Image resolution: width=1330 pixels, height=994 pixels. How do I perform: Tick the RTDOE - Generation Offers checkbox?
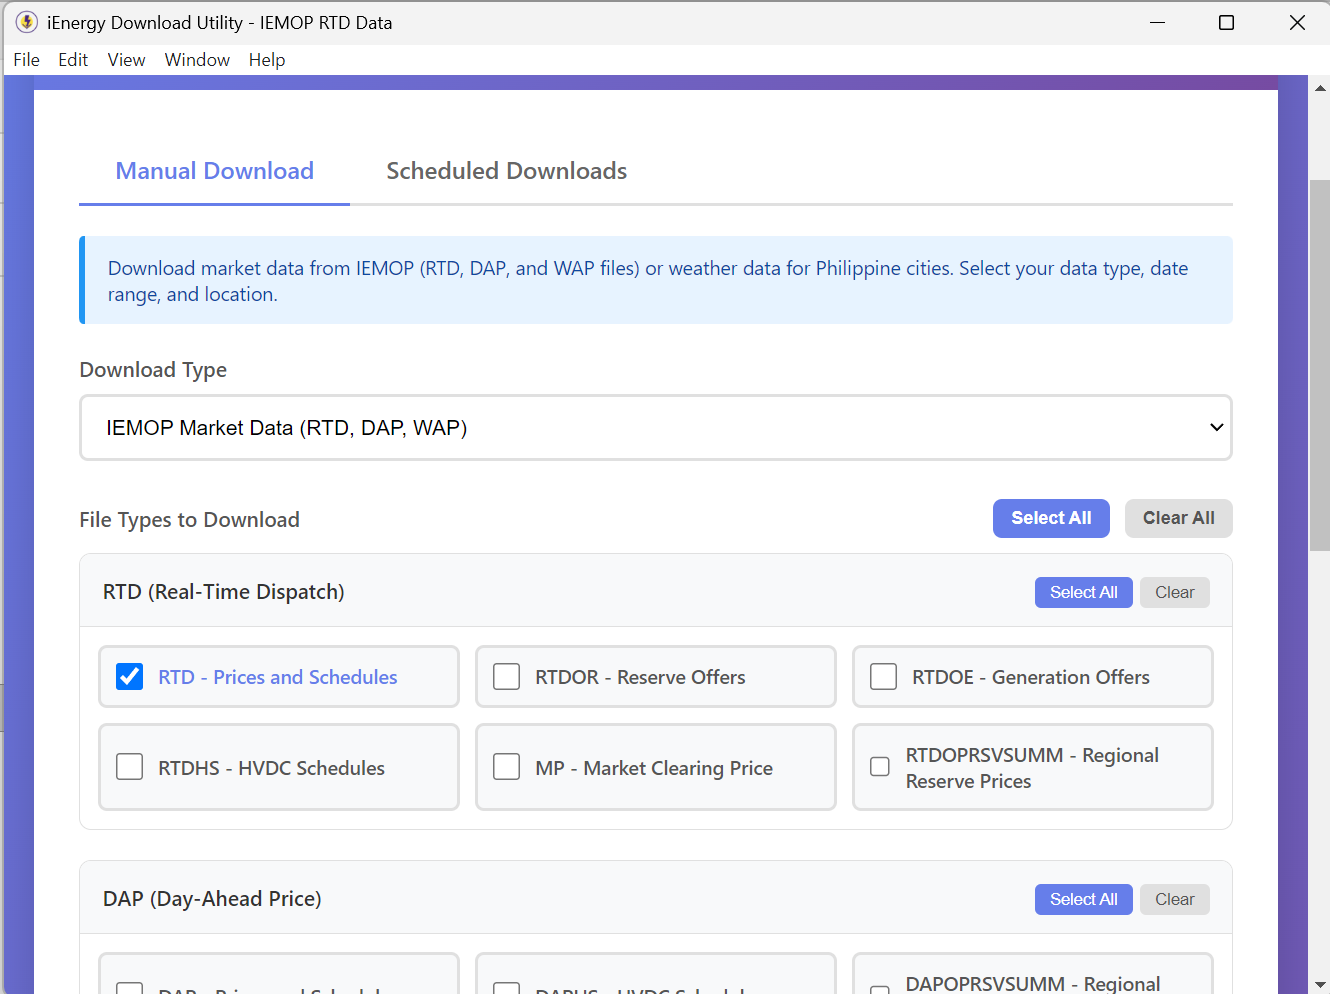pyautogui.click(x=884, y=677)
